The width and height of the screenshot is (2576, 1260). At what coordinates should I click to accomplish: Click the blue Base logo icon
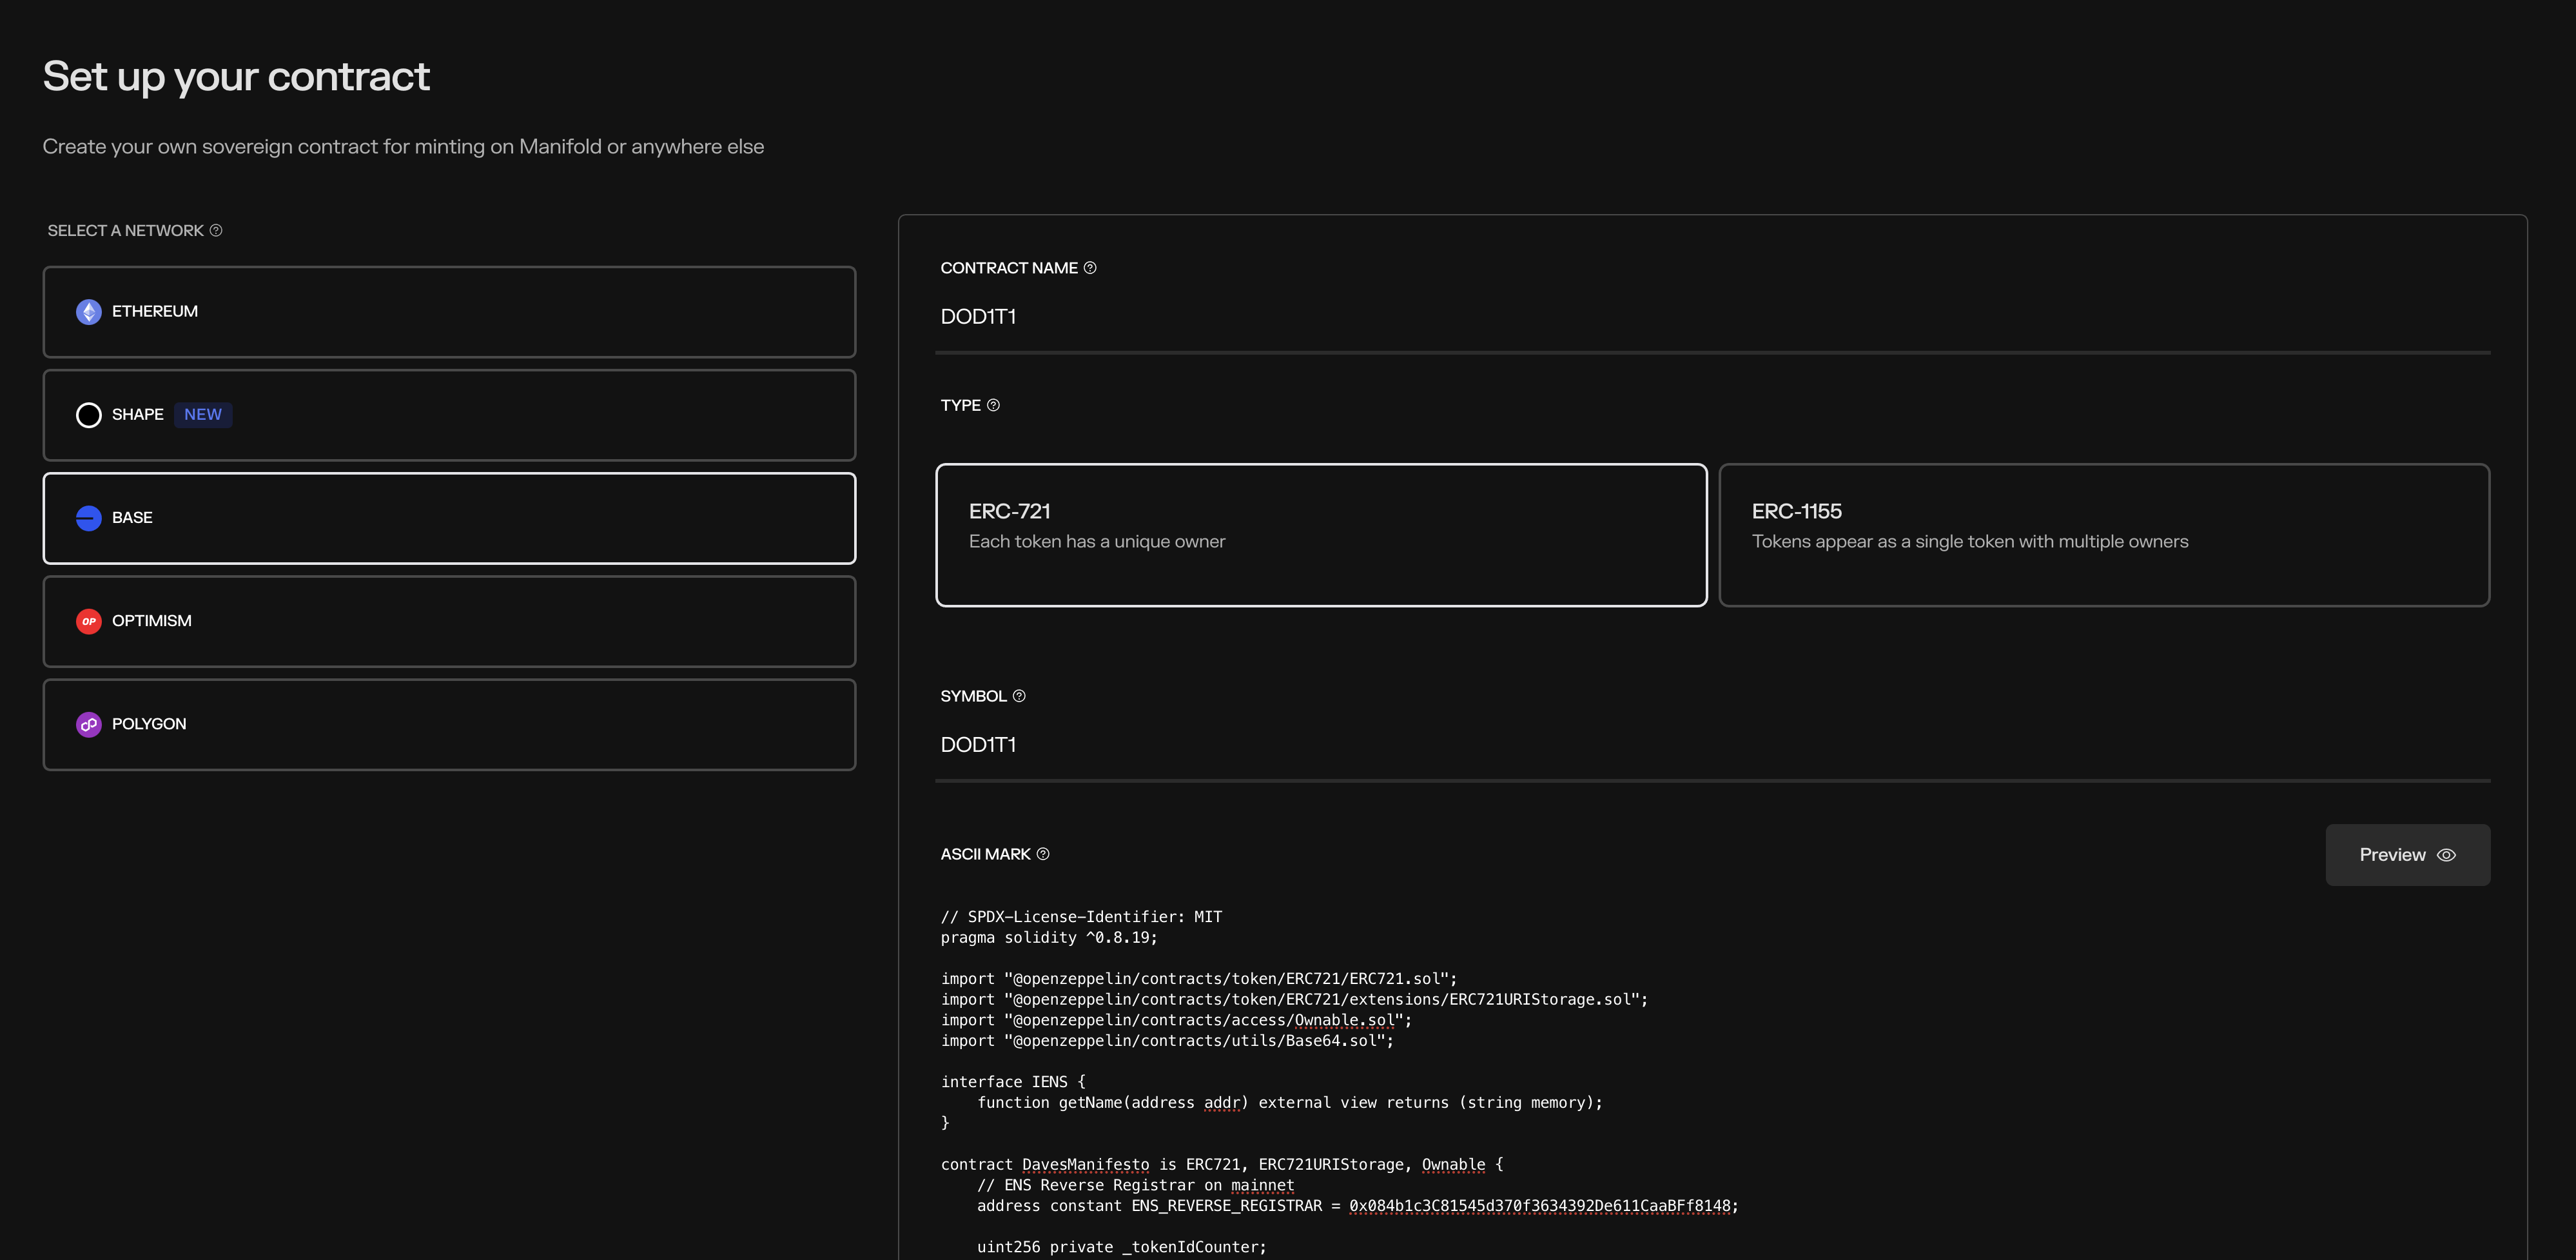point(89,518)
